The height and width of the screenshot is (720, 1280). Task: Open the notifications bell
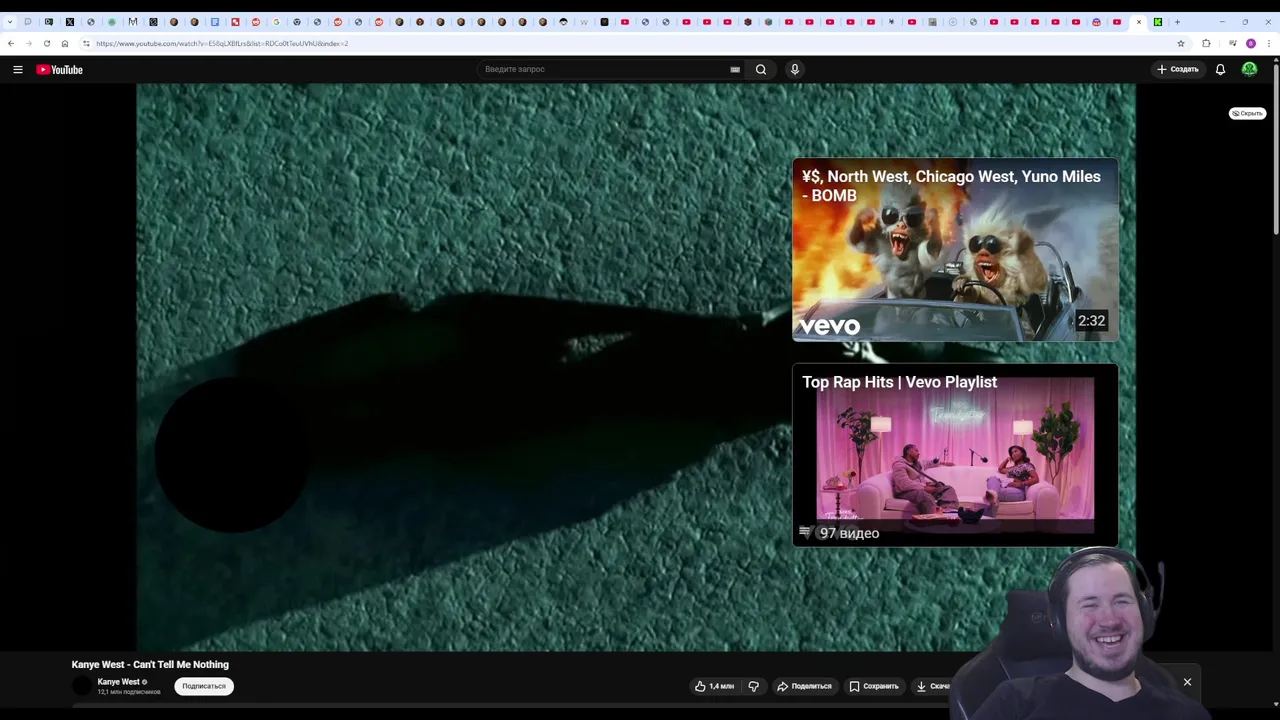1220,69
